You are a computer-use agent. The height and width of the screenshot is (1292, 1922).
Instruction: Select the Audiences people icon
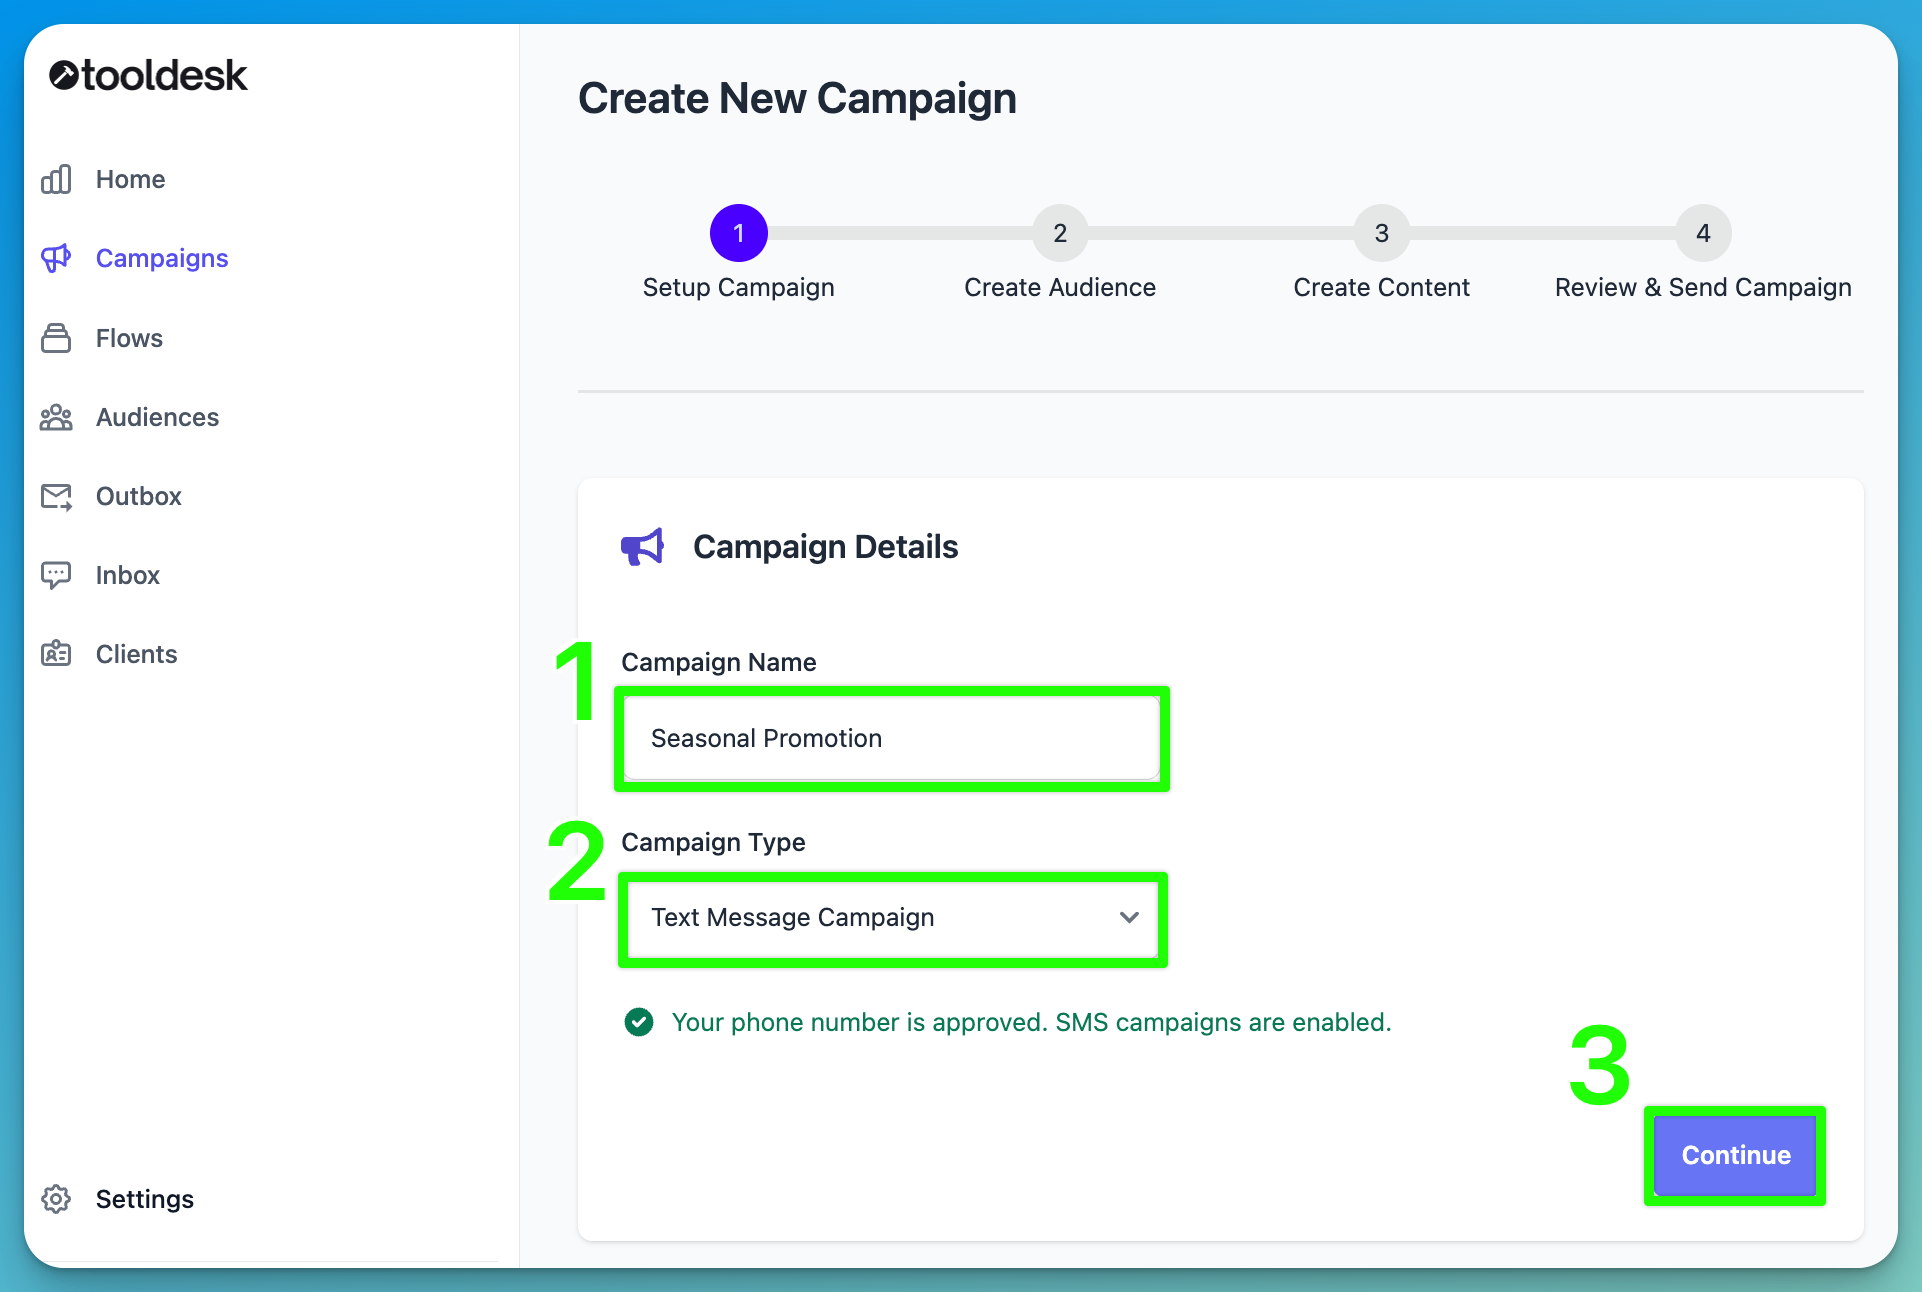coord(57,417)
